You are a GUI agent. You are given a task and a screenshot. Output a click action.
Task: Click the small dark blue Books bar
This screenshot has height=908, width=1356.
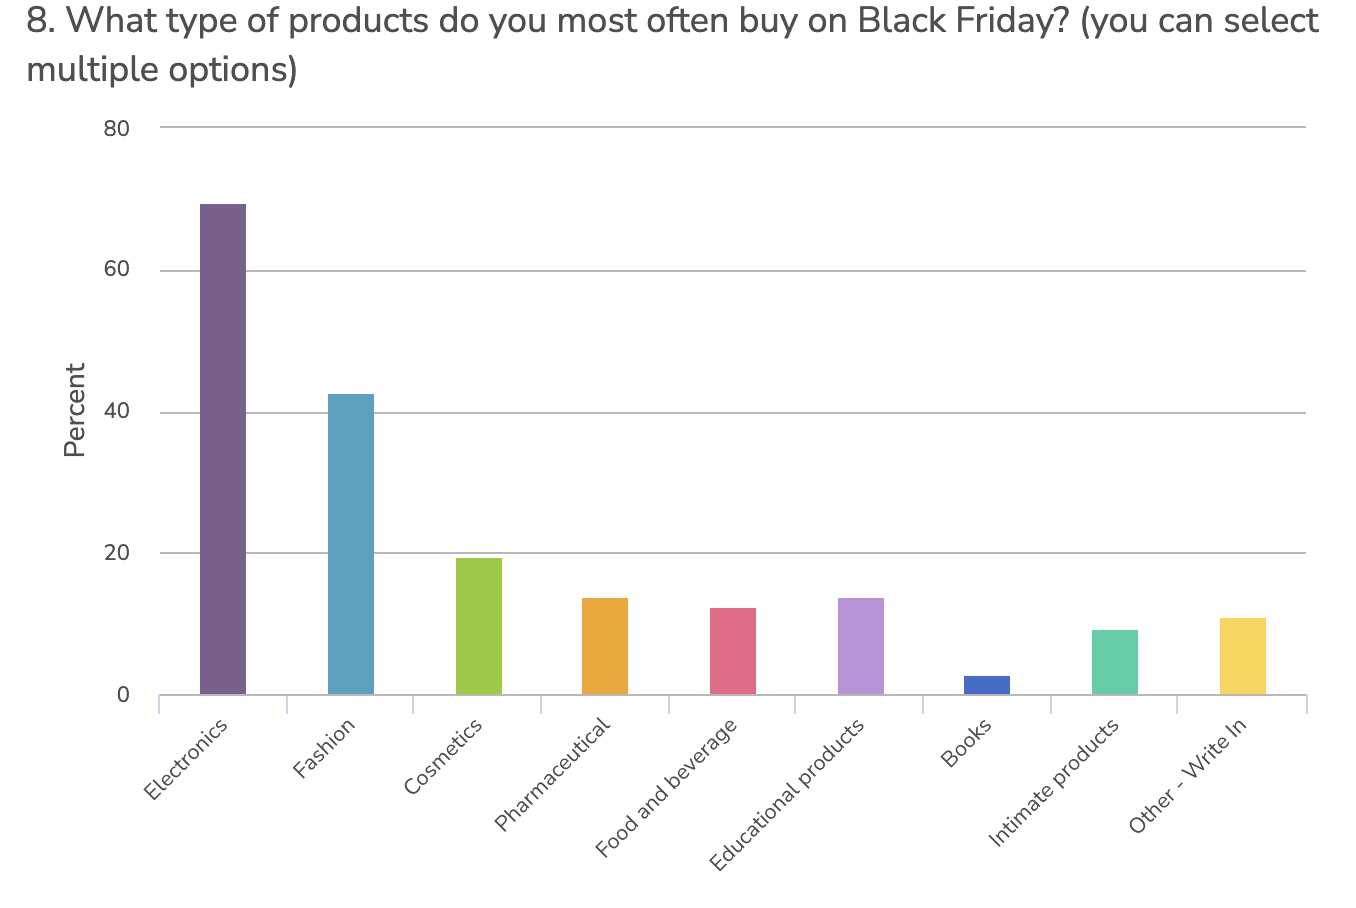point(987,685)
